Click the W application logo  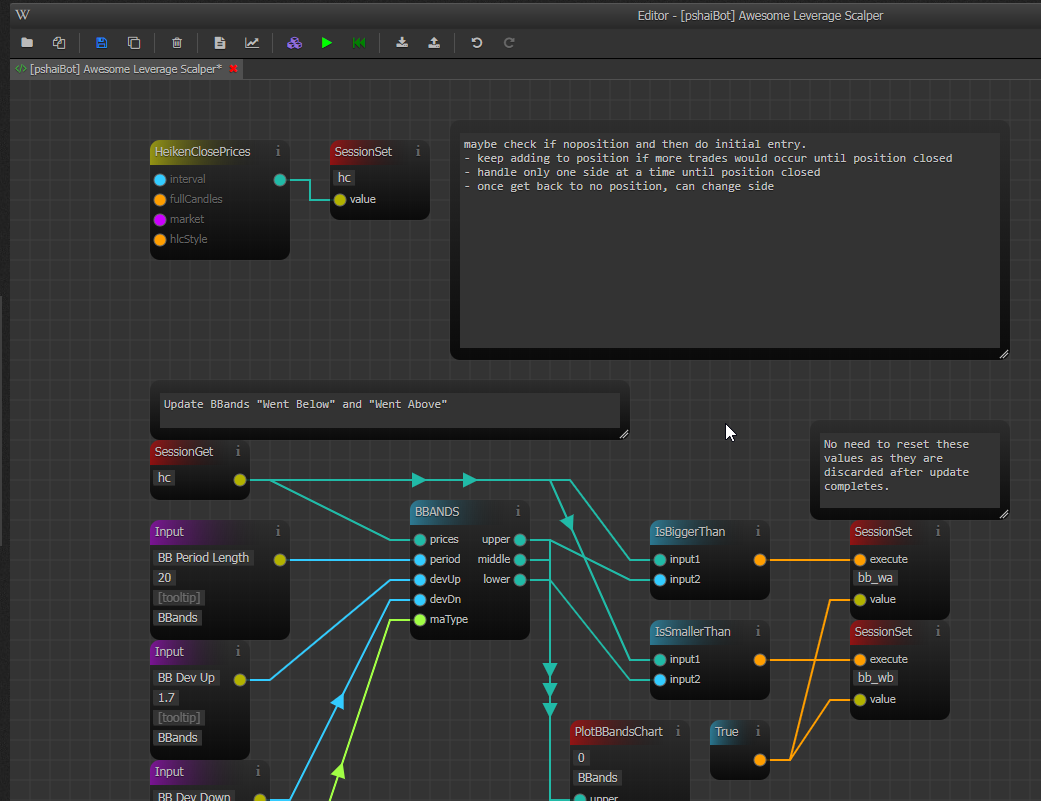pos(23,15)
